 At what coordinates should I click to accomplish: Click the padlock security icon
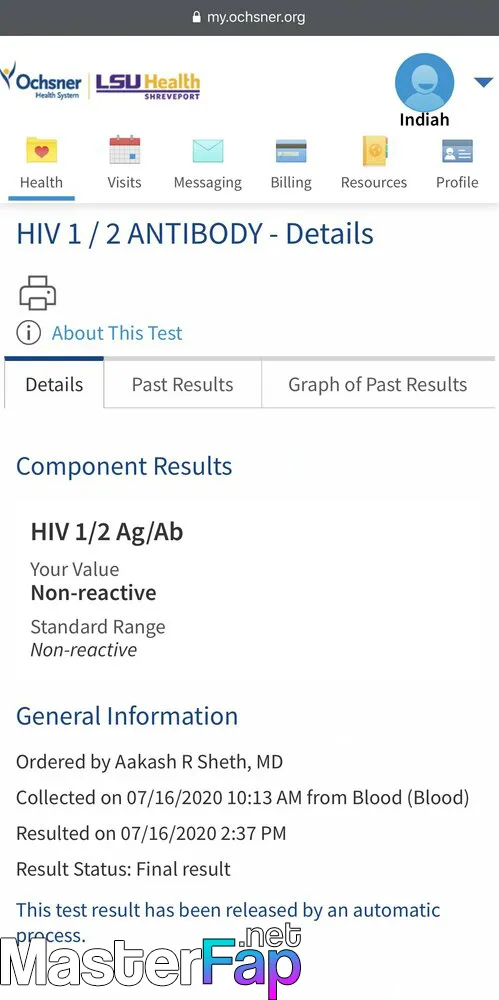point(197,17)
